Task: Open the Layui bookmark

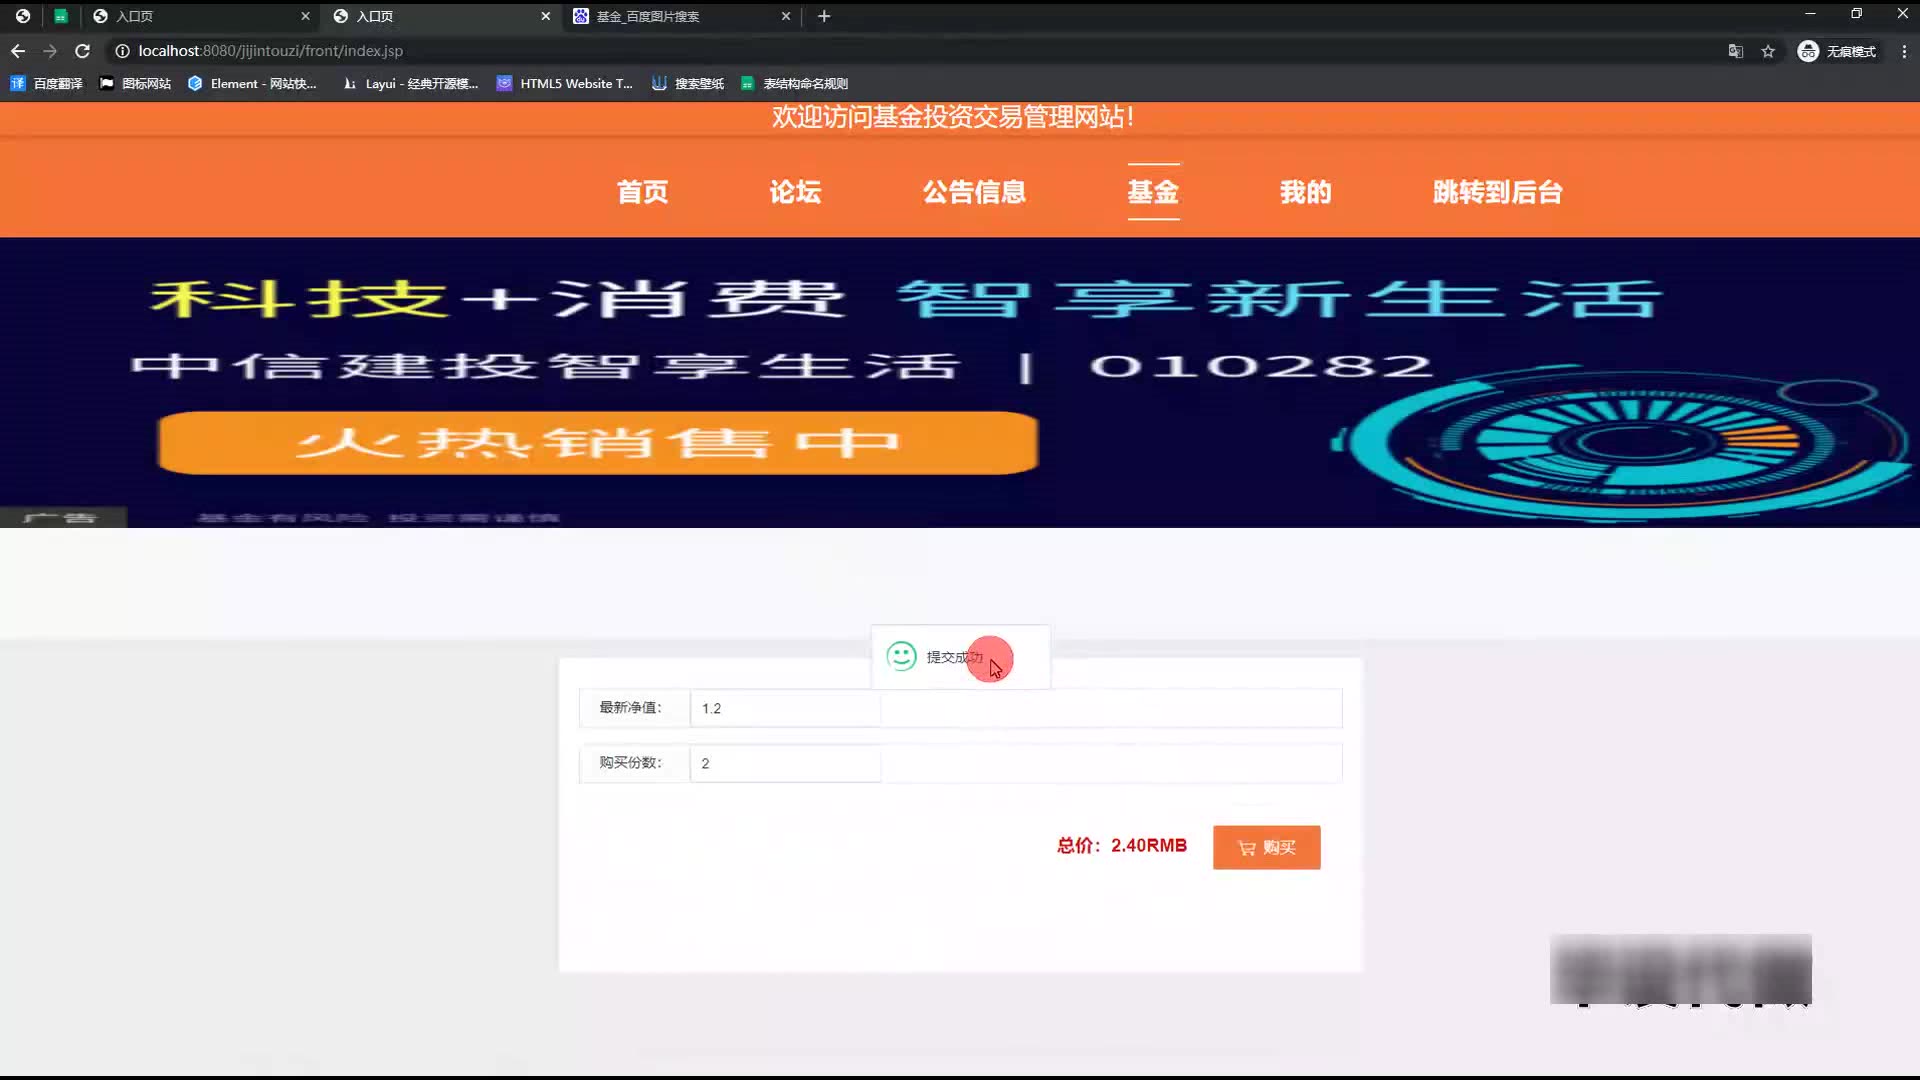Action: (410, 84)
